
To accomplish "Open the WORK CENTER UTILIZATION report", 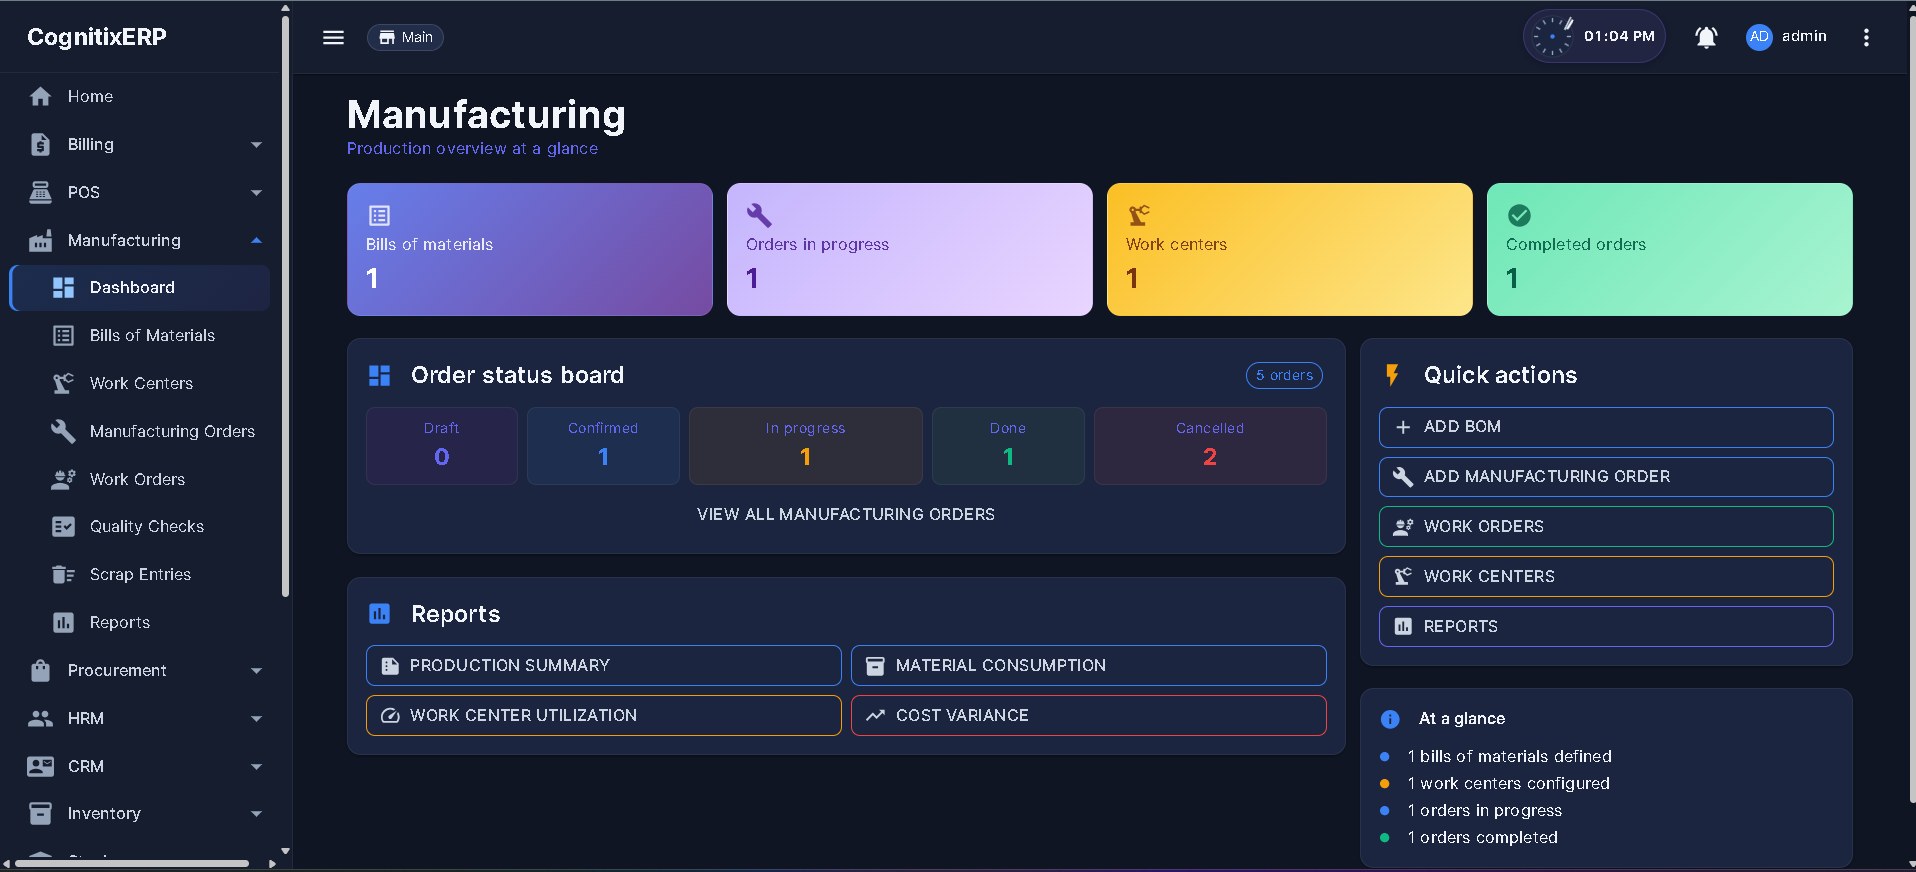I will click(x=604, y=716).
